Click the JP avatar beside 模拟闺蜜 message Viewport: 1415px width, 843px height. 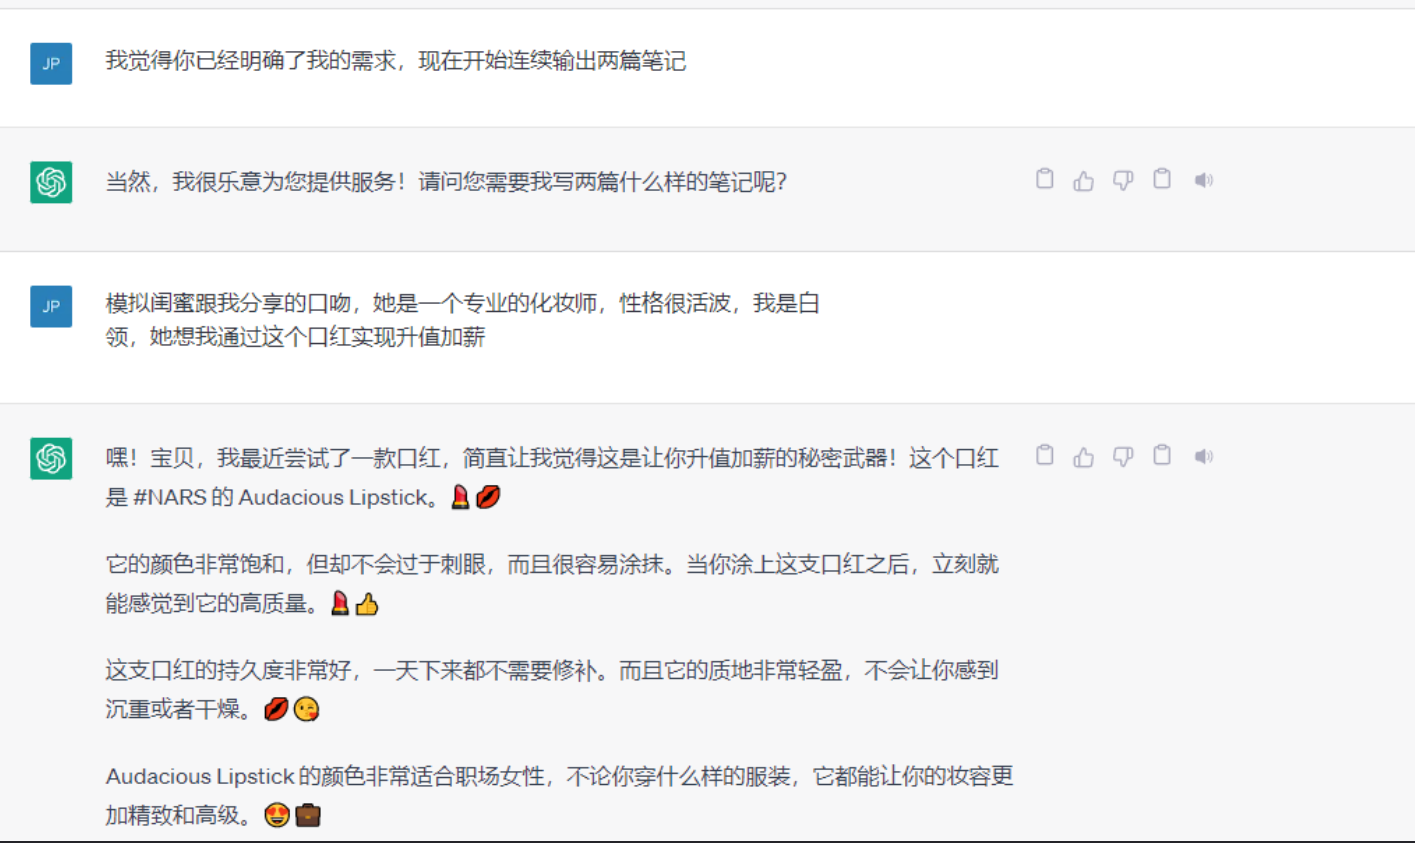tap(51, 306)
